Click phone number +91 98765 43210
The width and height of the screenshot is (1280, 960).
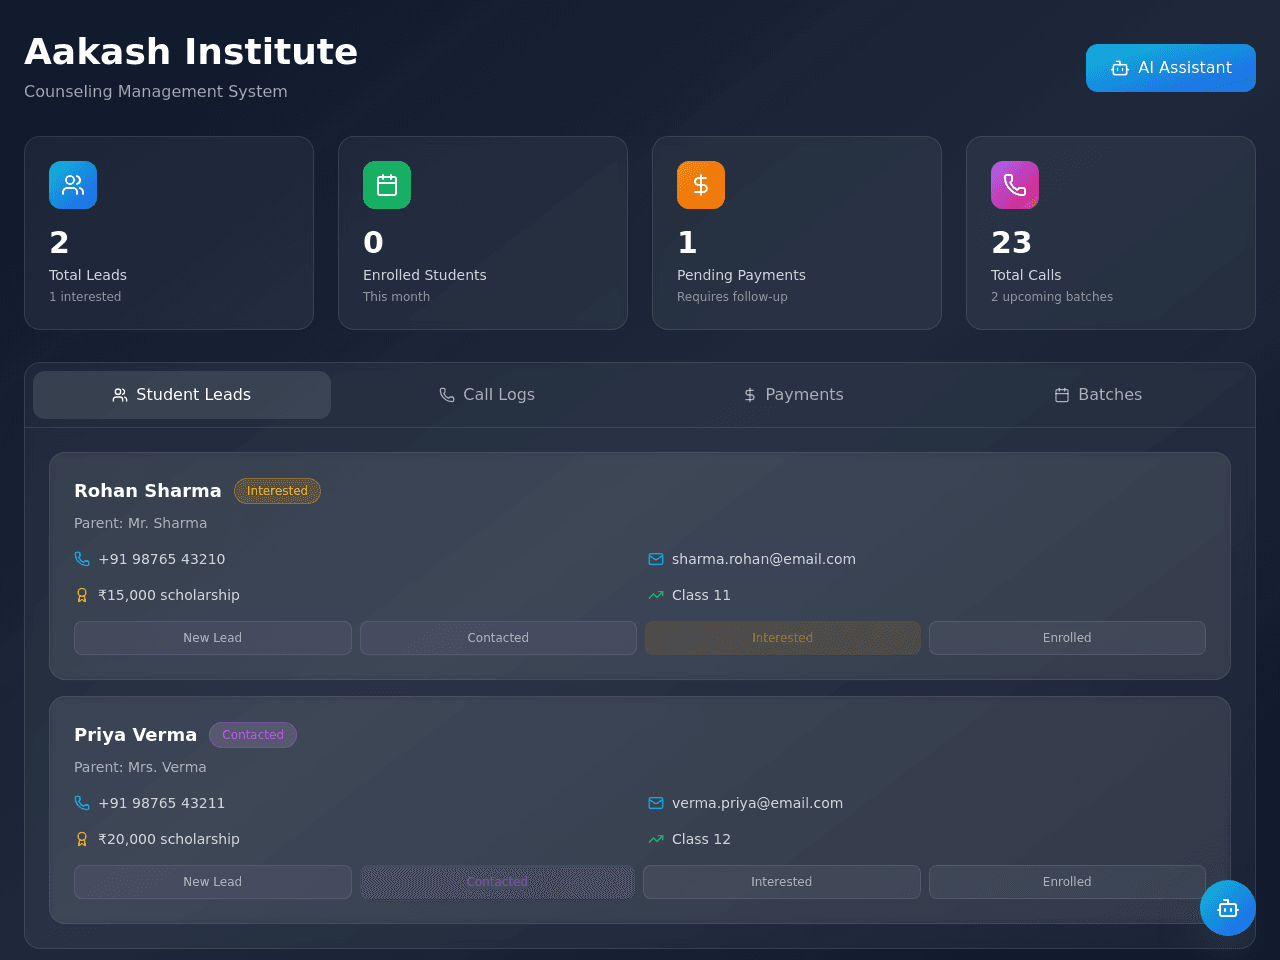162,559
